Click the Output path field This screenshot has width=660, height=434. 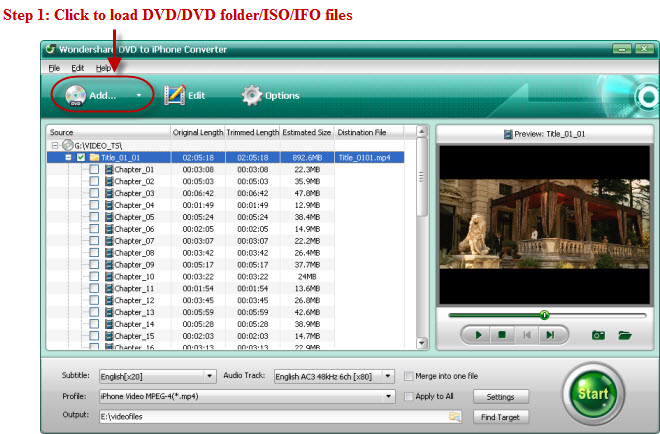274,417
